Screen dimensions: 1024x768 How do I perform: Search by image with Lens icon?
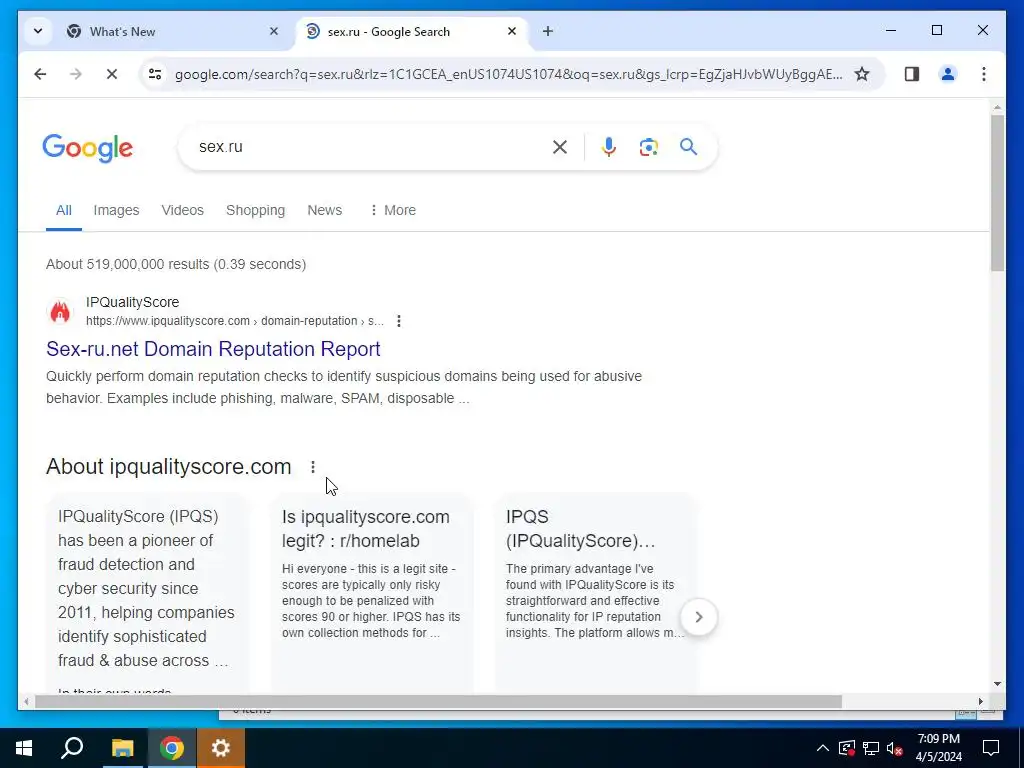coord(648,147)
